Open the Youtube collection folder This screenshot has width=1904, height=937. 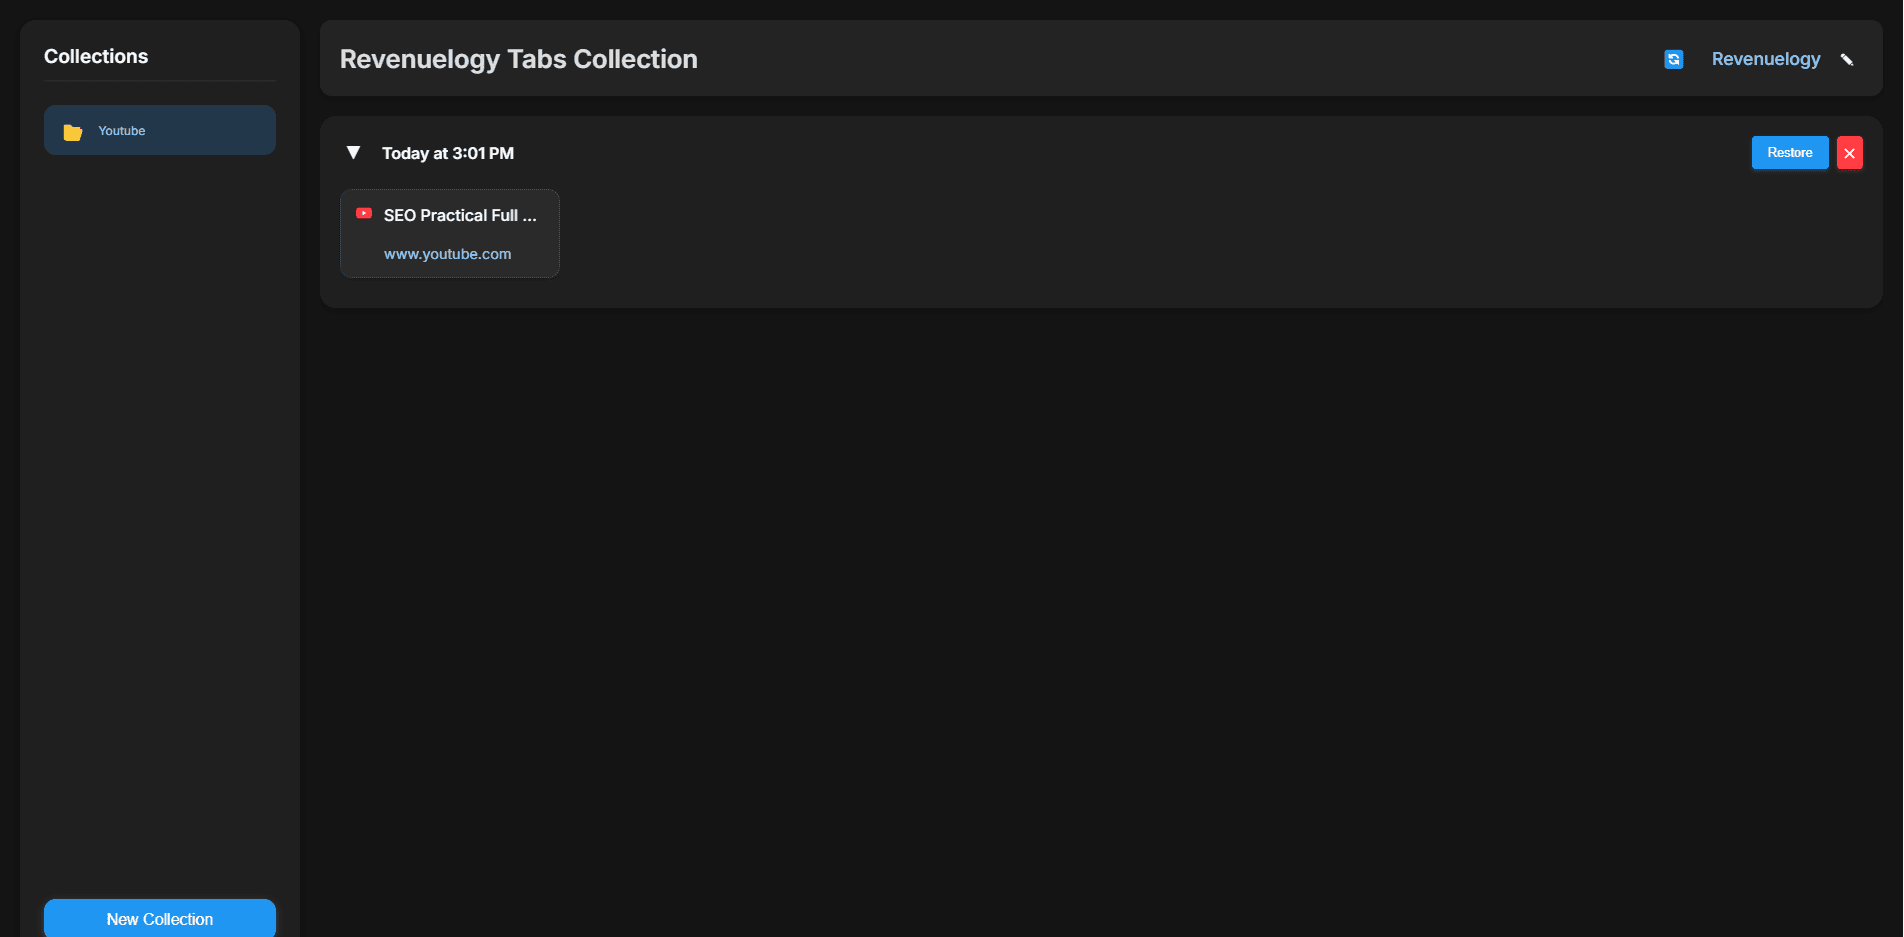(160, 130)
